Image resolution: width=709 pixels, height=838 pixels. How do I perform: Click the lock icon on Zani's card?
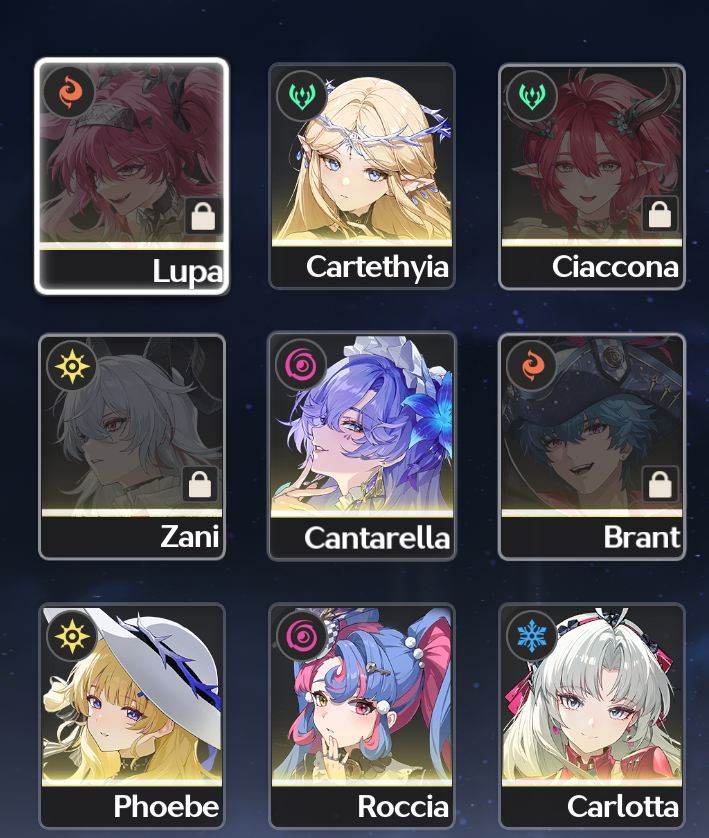(200, 484)
